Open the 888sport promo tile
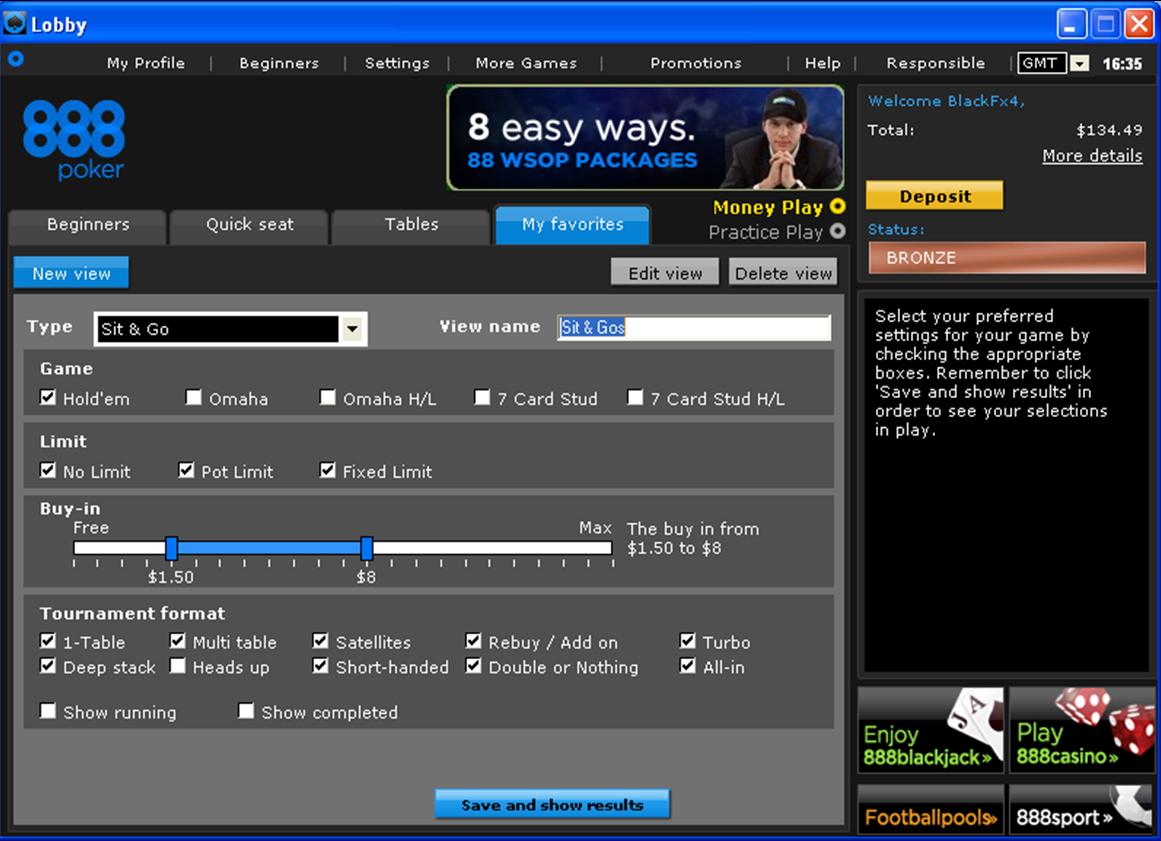The image size is (1161, 841). [1082, 809]
